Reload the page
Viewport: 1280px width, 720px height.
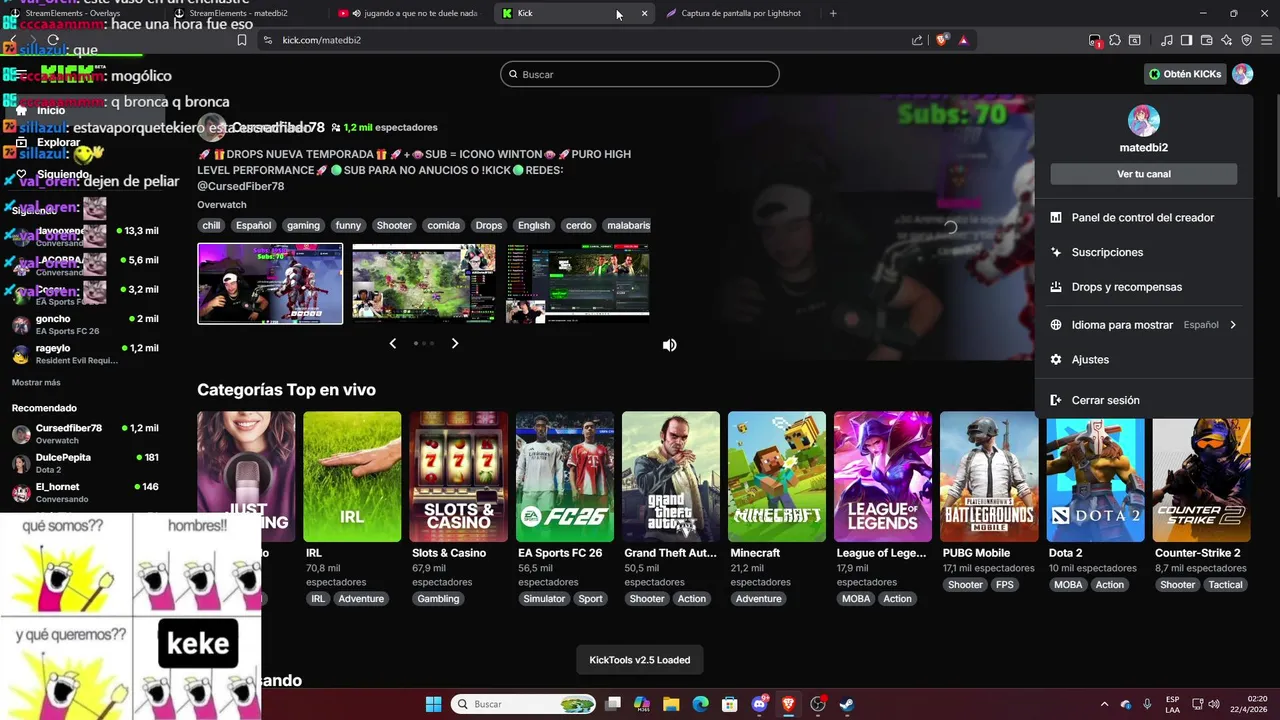coord(53,40)
